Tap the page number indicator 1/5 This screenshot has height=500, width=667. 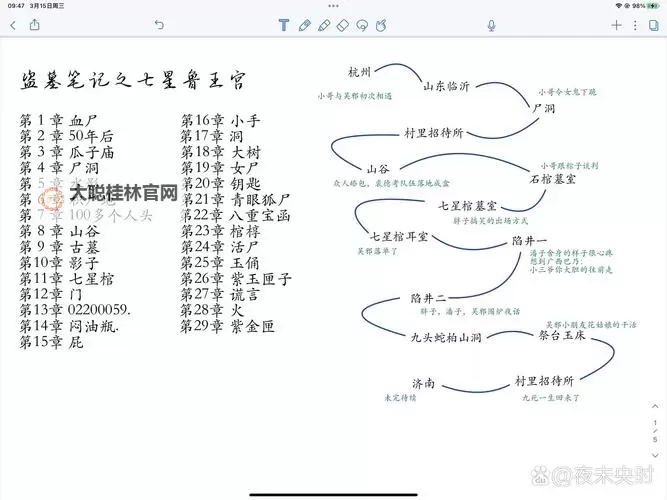pyautogui.click(x=655, y=431)
